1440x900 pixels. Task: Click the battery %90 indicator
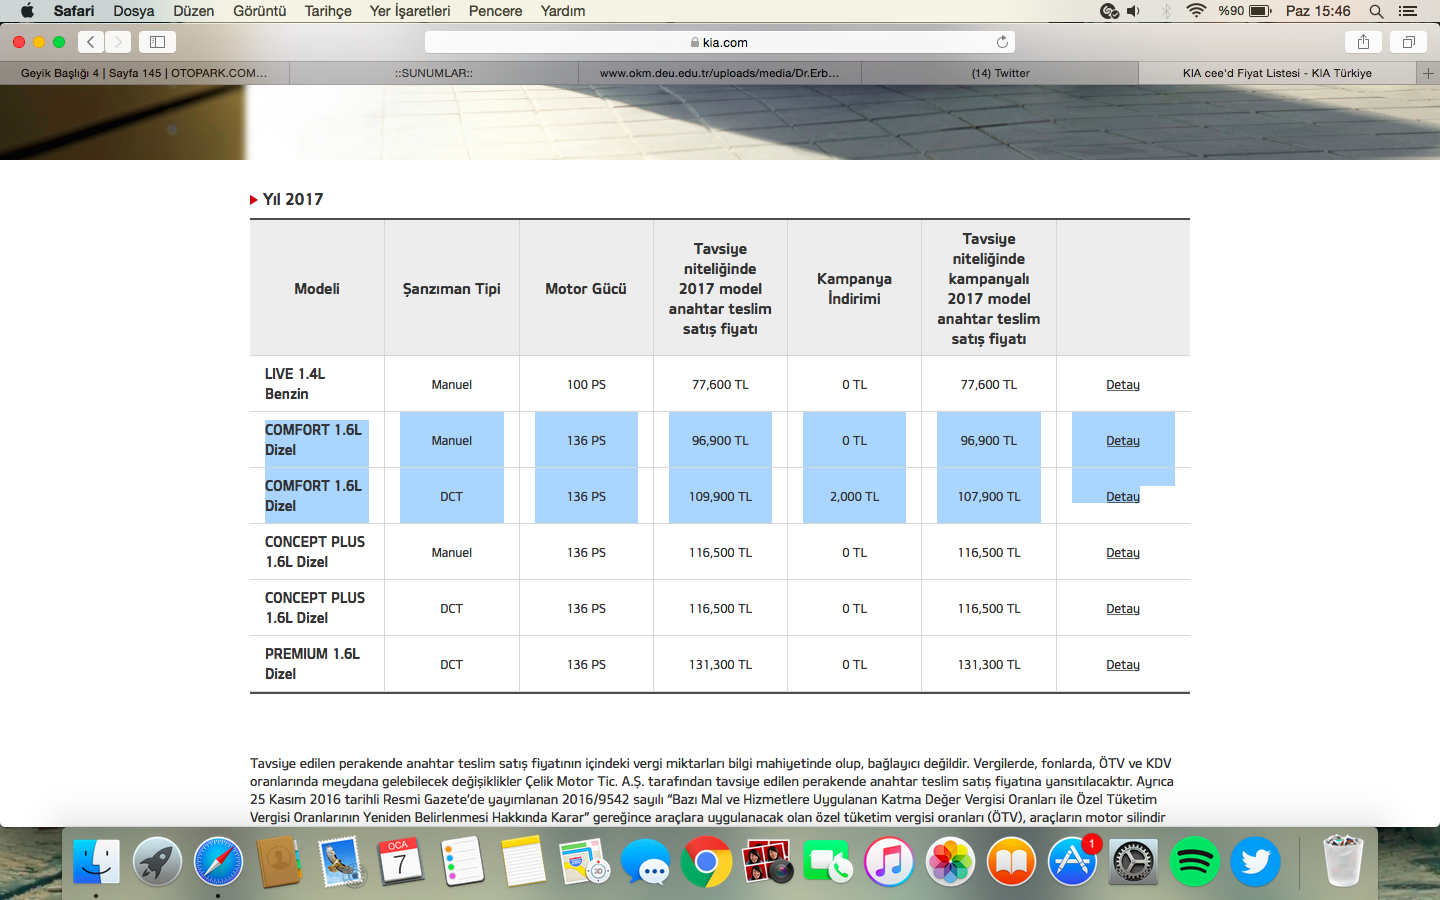coord(1245,11)
